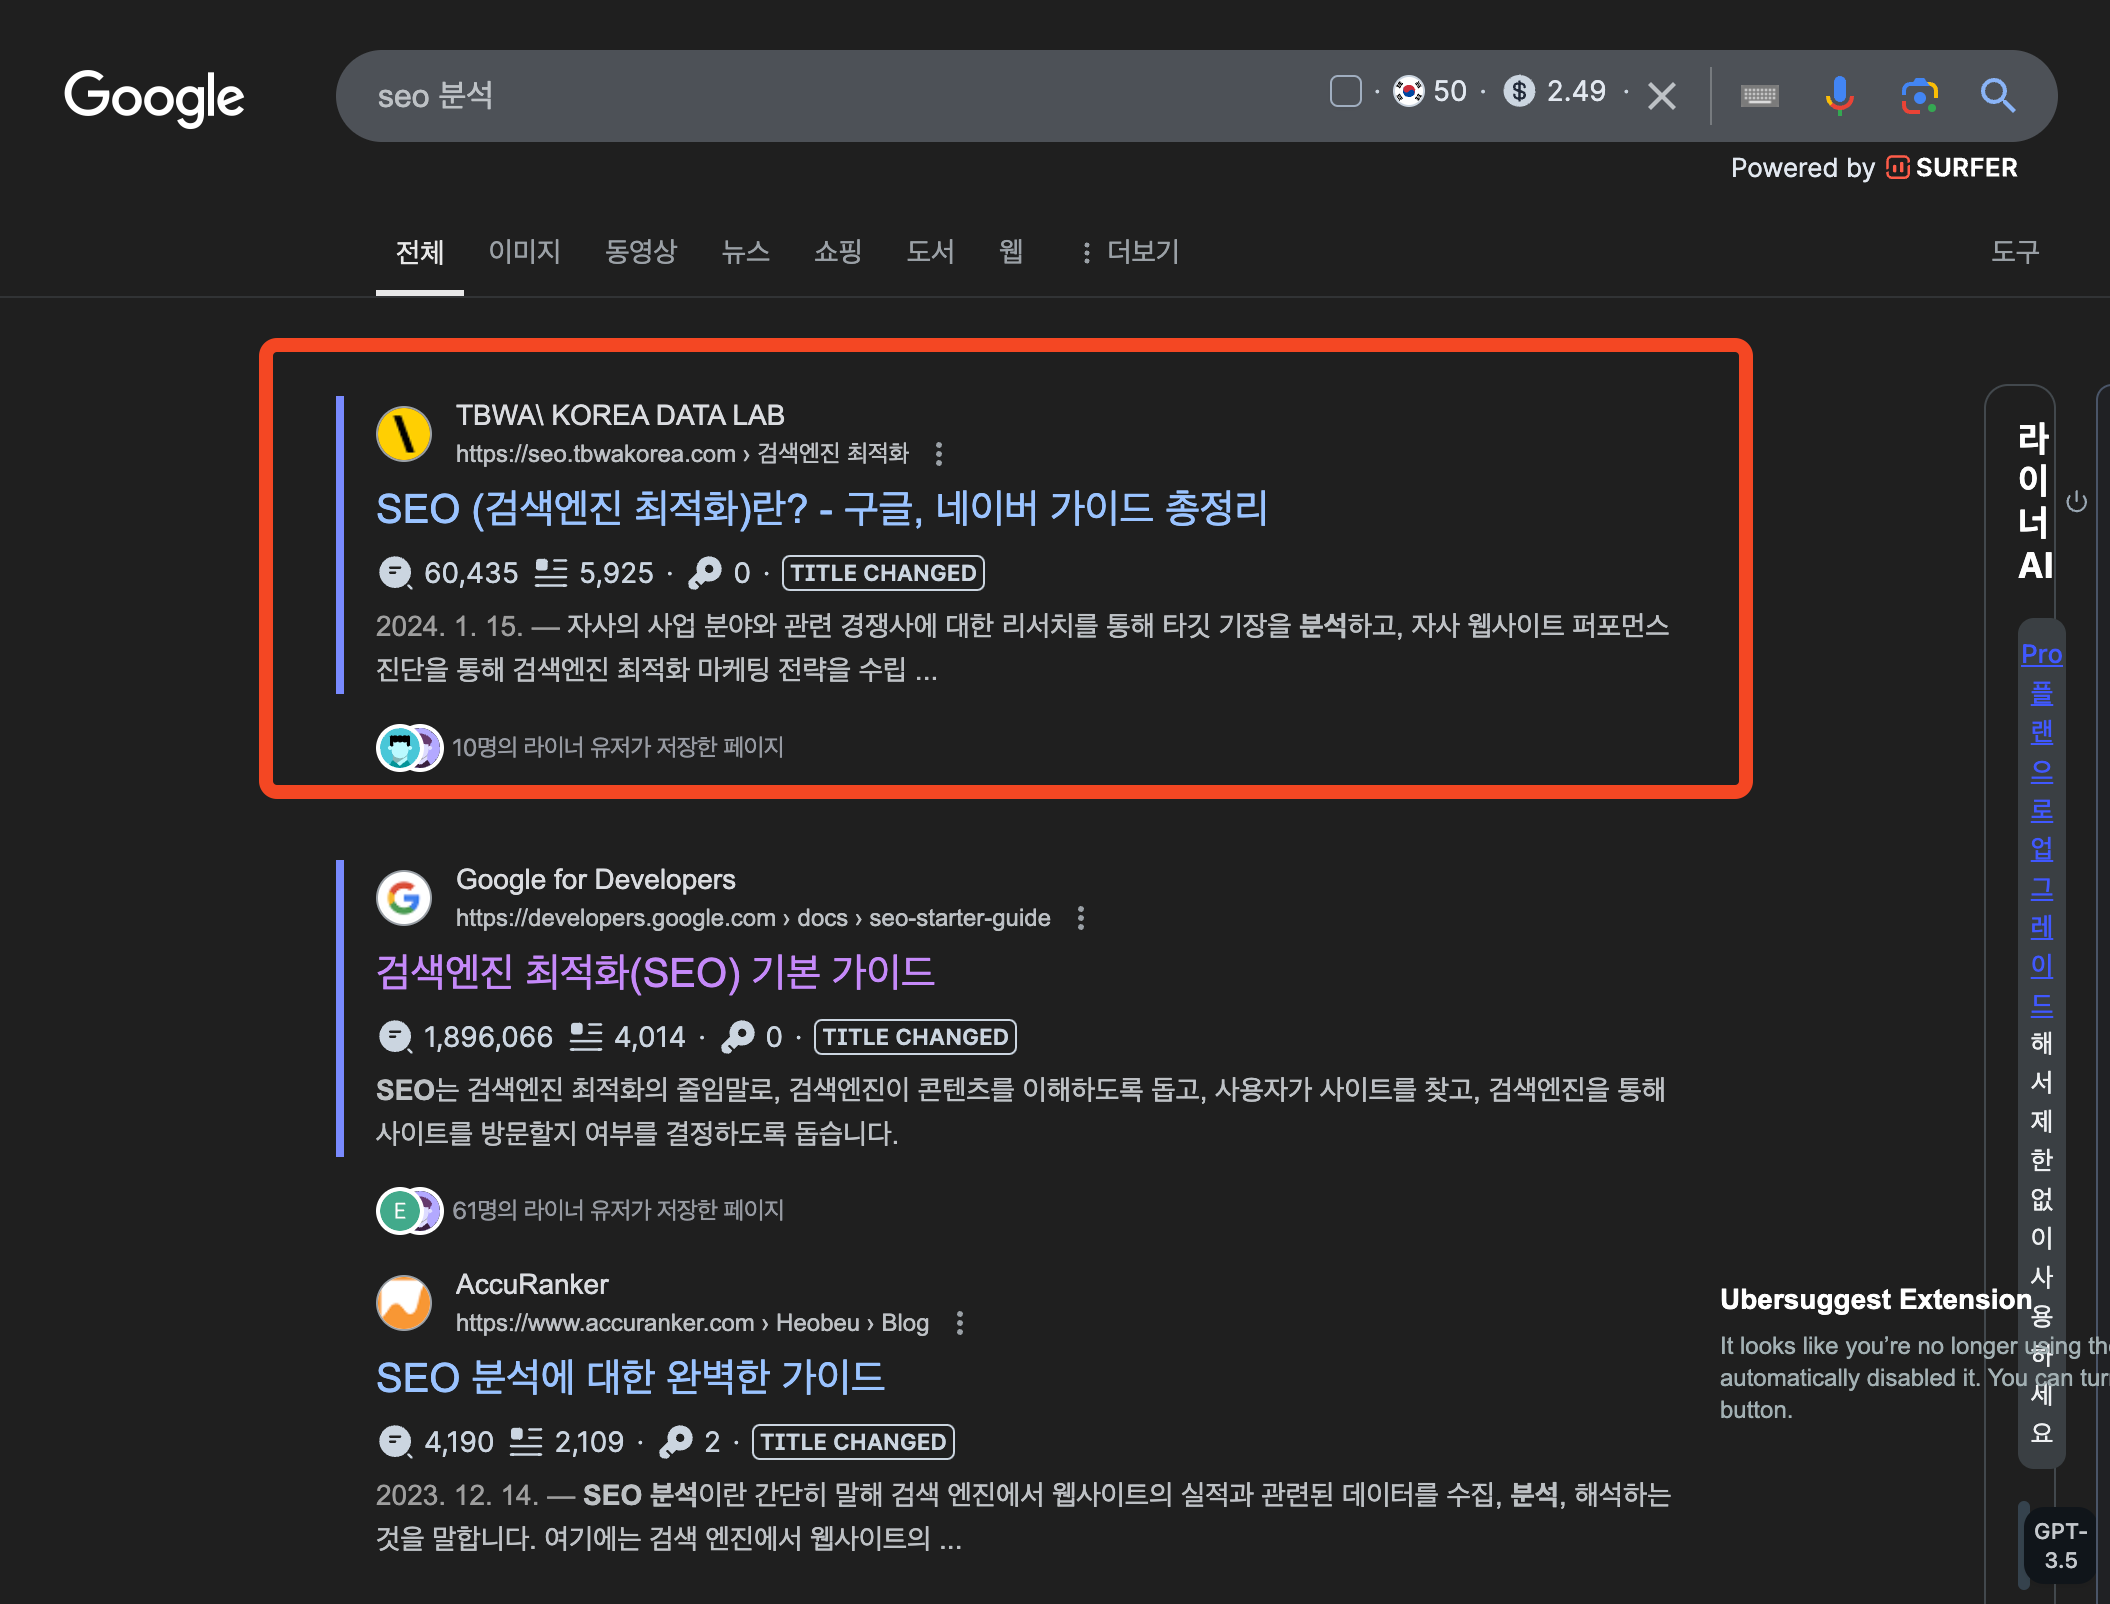Click Google Developers result traffic icon
Image resolution: width=2110 pixels, height=1604 pixels.
pos(395,1037)
